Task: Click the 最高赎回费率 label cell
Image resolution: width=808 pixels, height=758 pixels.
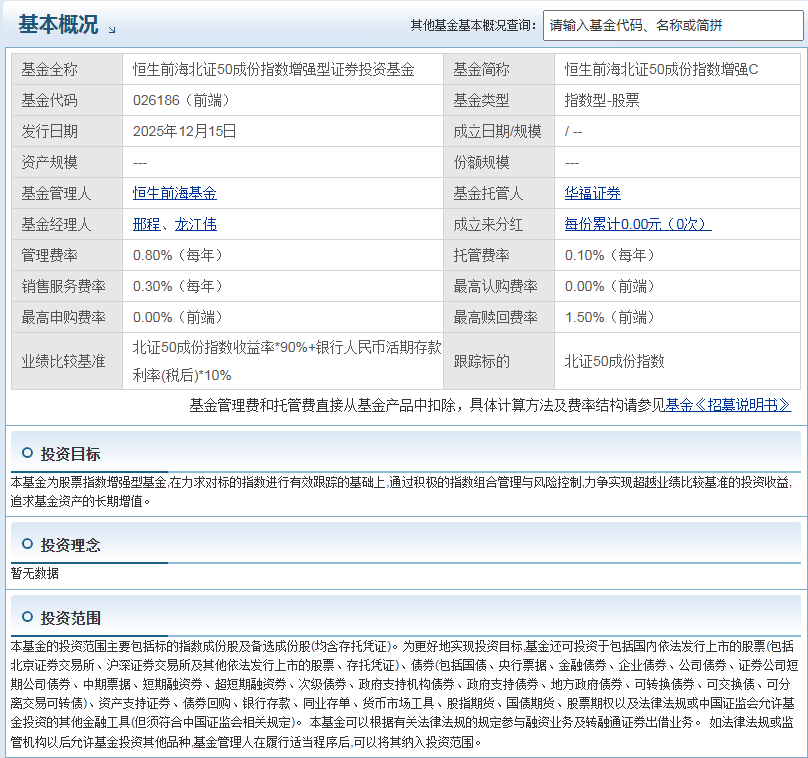Action: pos(499,317)
